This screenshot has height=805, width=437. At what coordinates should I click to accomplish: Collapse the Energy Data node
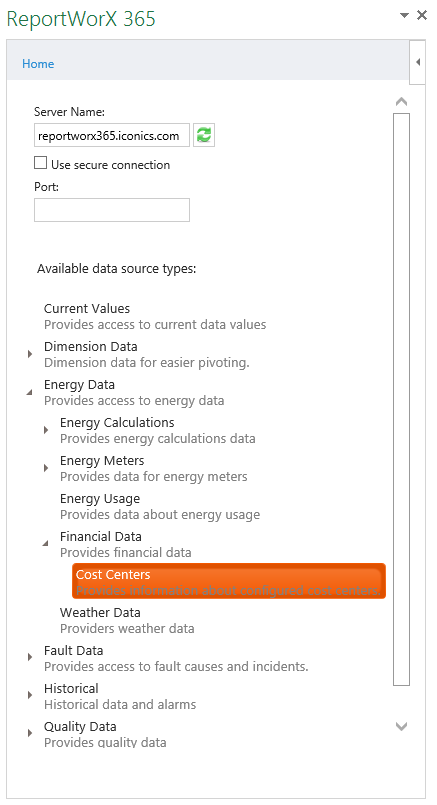coord(30,392)
